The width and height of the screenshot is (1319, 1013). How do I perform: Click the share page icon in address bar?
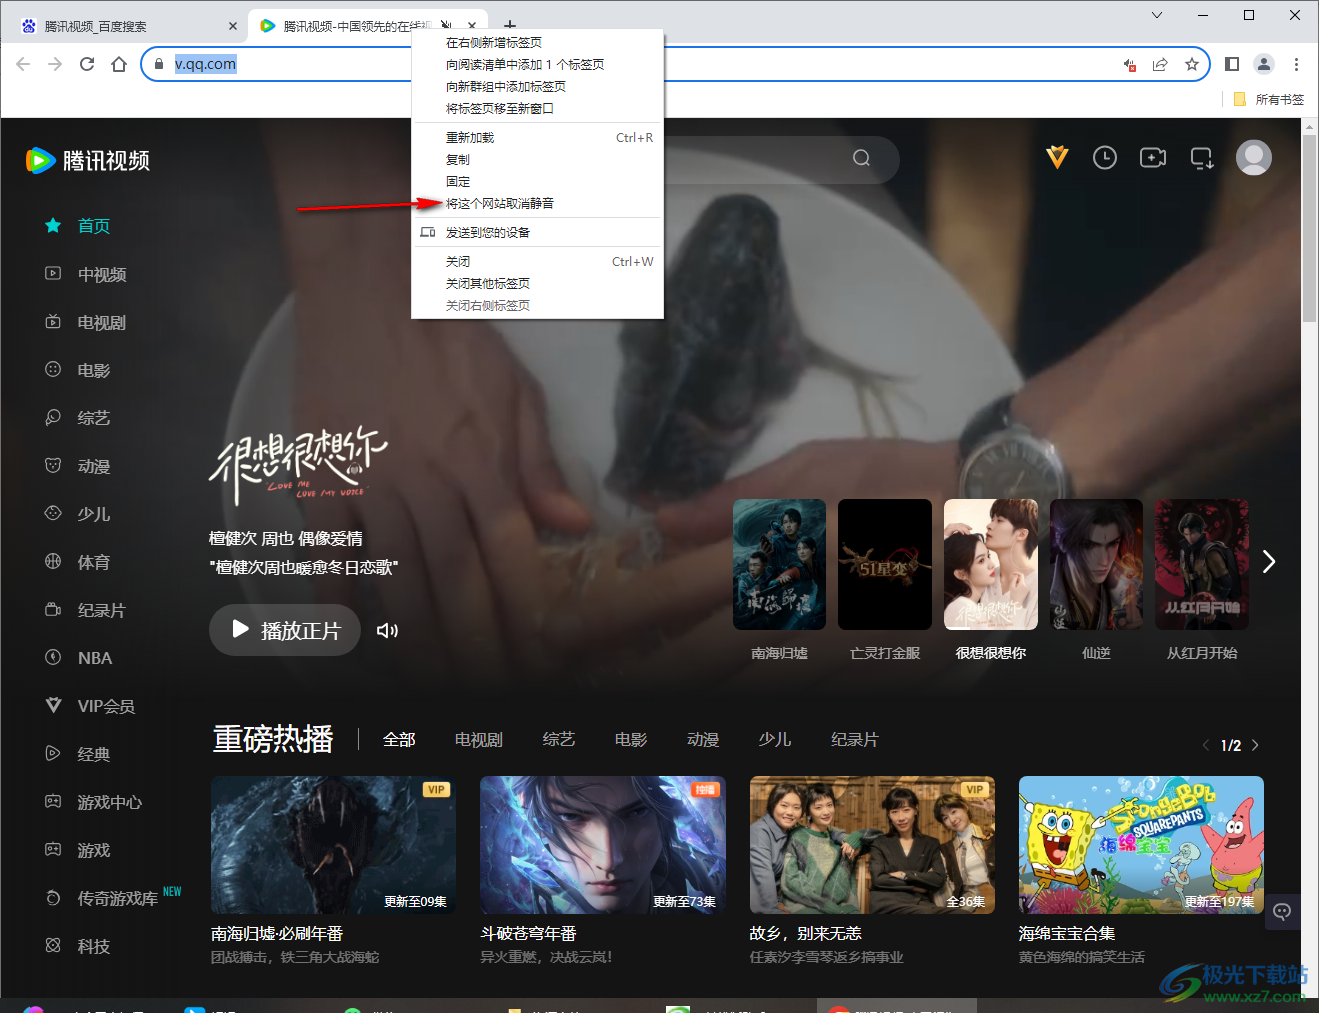1160,64
